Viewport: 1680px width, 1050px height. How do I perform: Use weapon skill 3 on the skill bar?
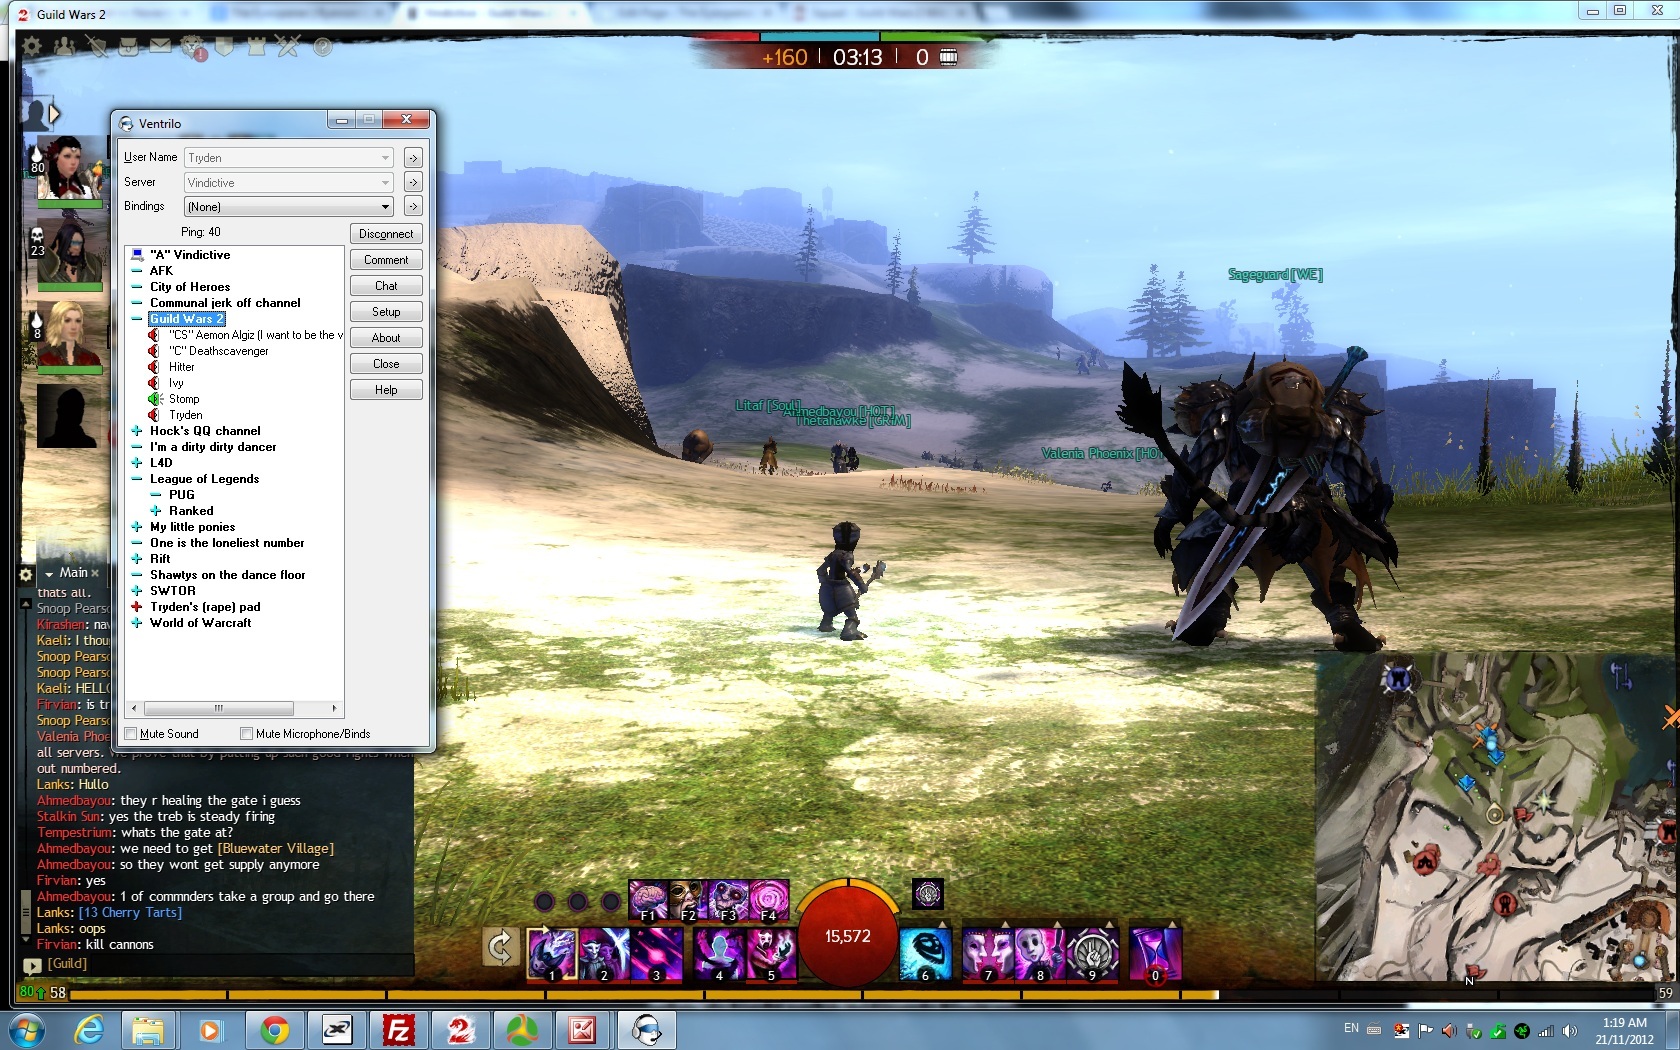(x=656, y=954)
